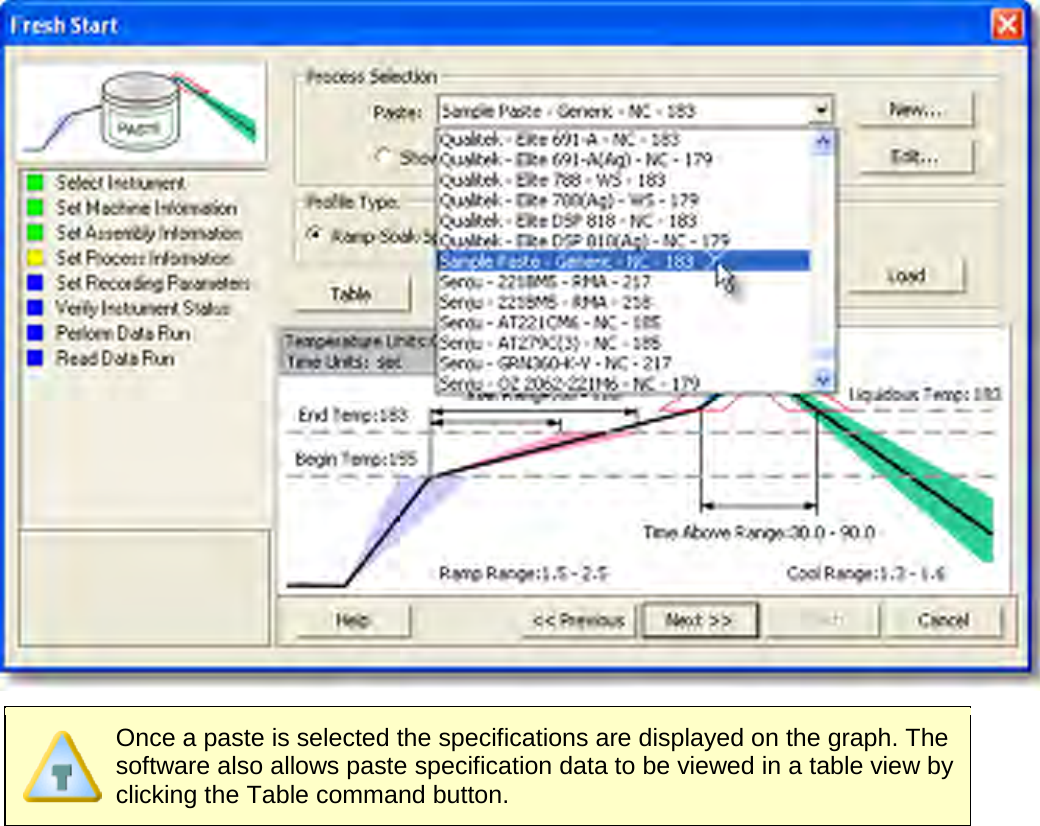Screen dimensions: 1040x826
Task: Click the paste list scroll down arrow
Action: click(x=822, y=379)
